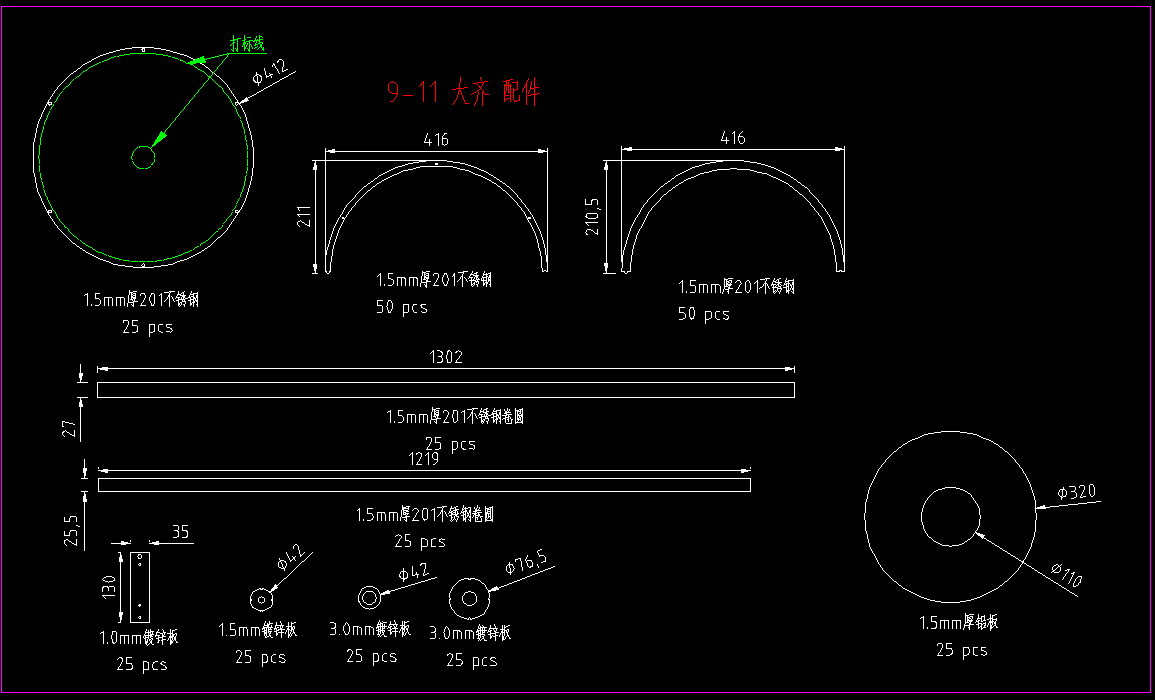Select the green "打标线" annotation label
Screen dimensions: 1155x700
(x=247, y=44)
